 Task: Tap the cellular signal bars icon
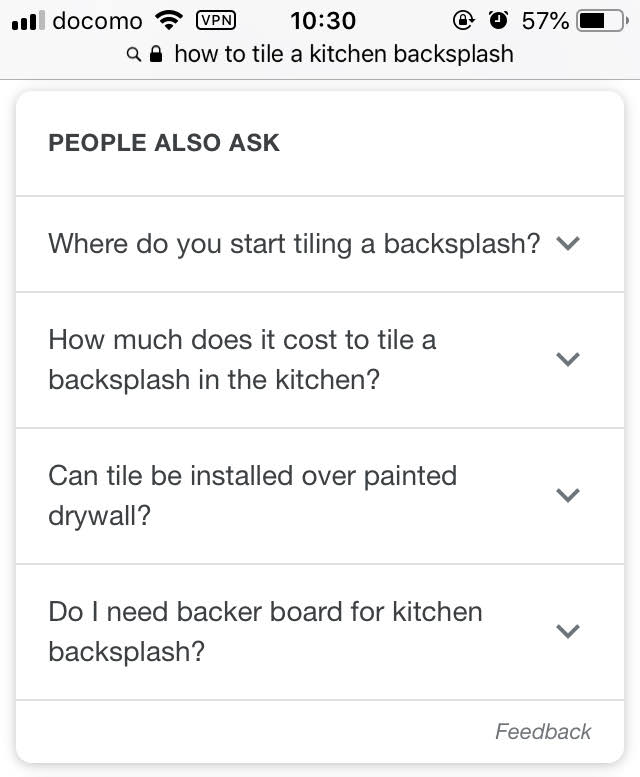click(28, 21)
